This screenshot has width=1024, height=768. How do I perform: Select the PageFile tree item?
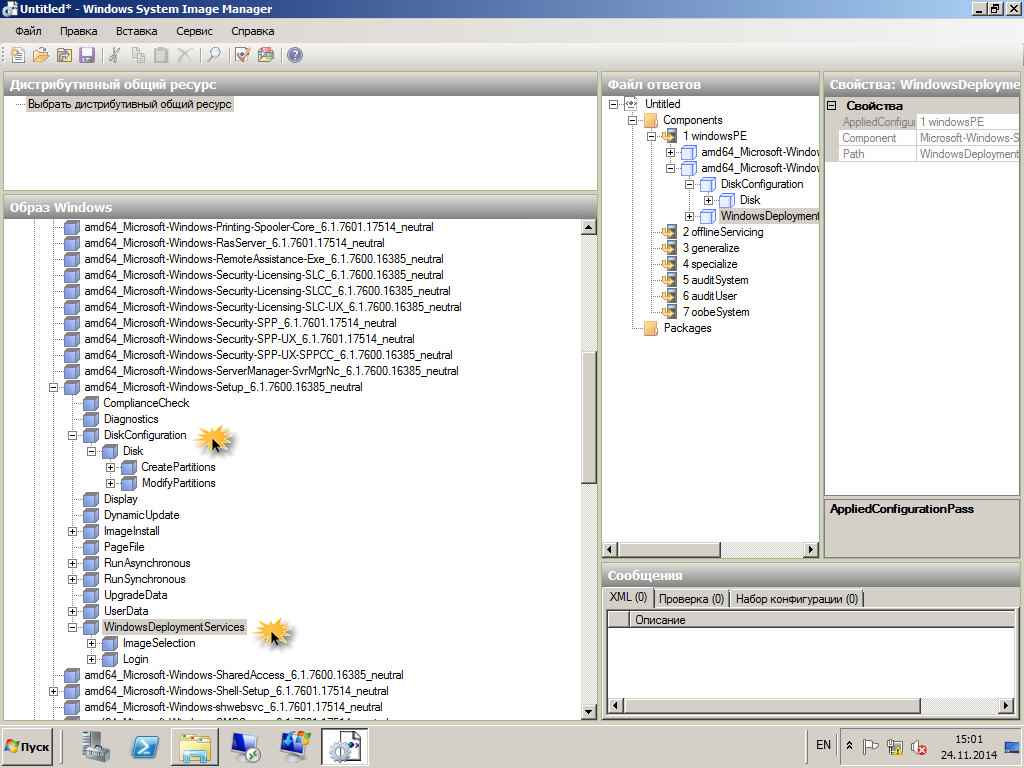[x=124, y=547]
